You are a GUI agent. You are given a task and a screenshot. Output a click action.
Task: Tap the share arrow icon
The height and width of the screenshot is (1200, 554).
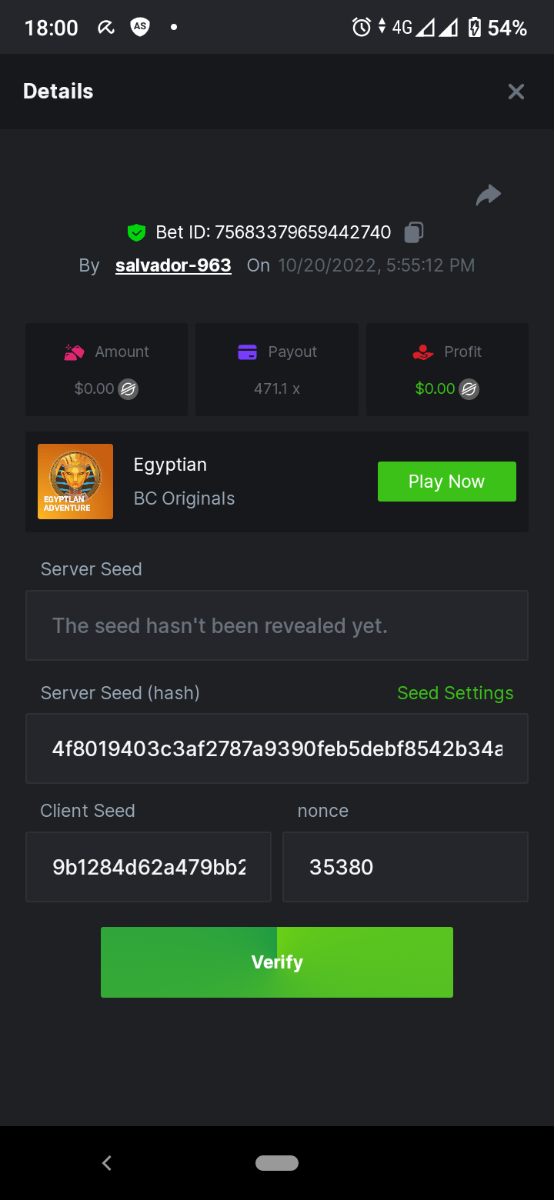(x=488, y=195)
